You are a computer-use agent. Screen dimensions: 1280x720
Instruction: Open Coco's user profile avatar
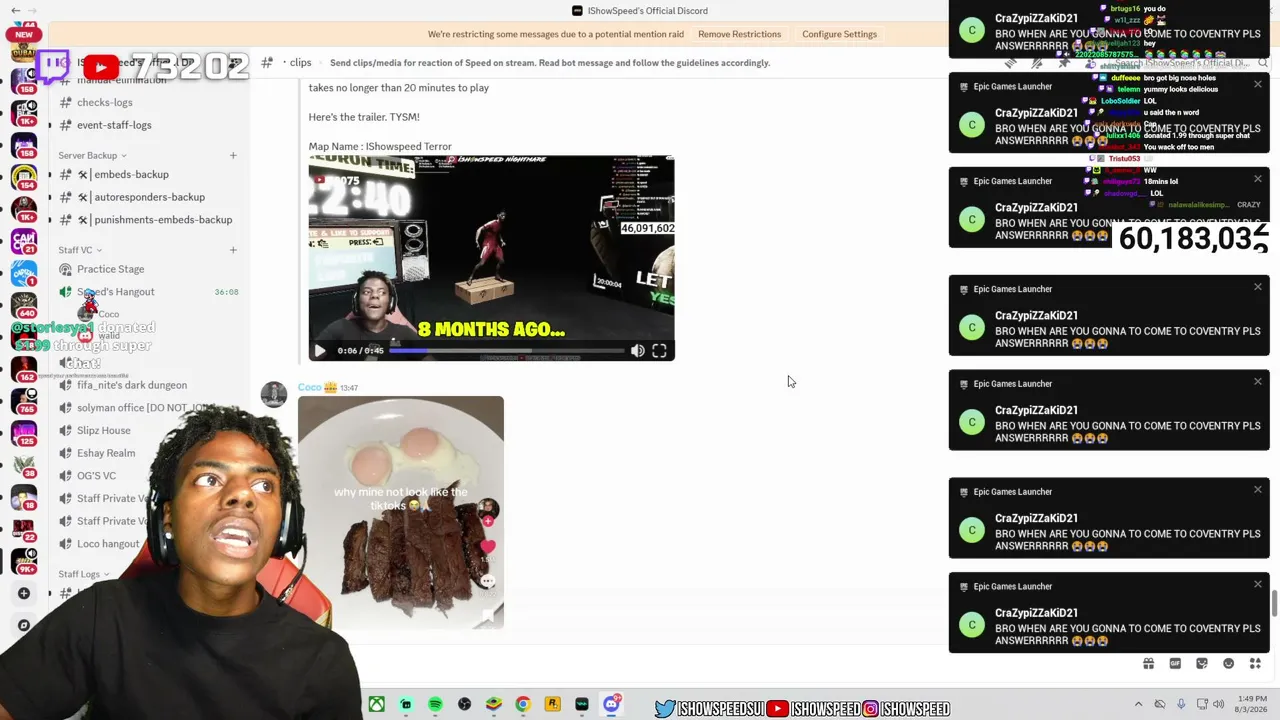pos(274,394)
